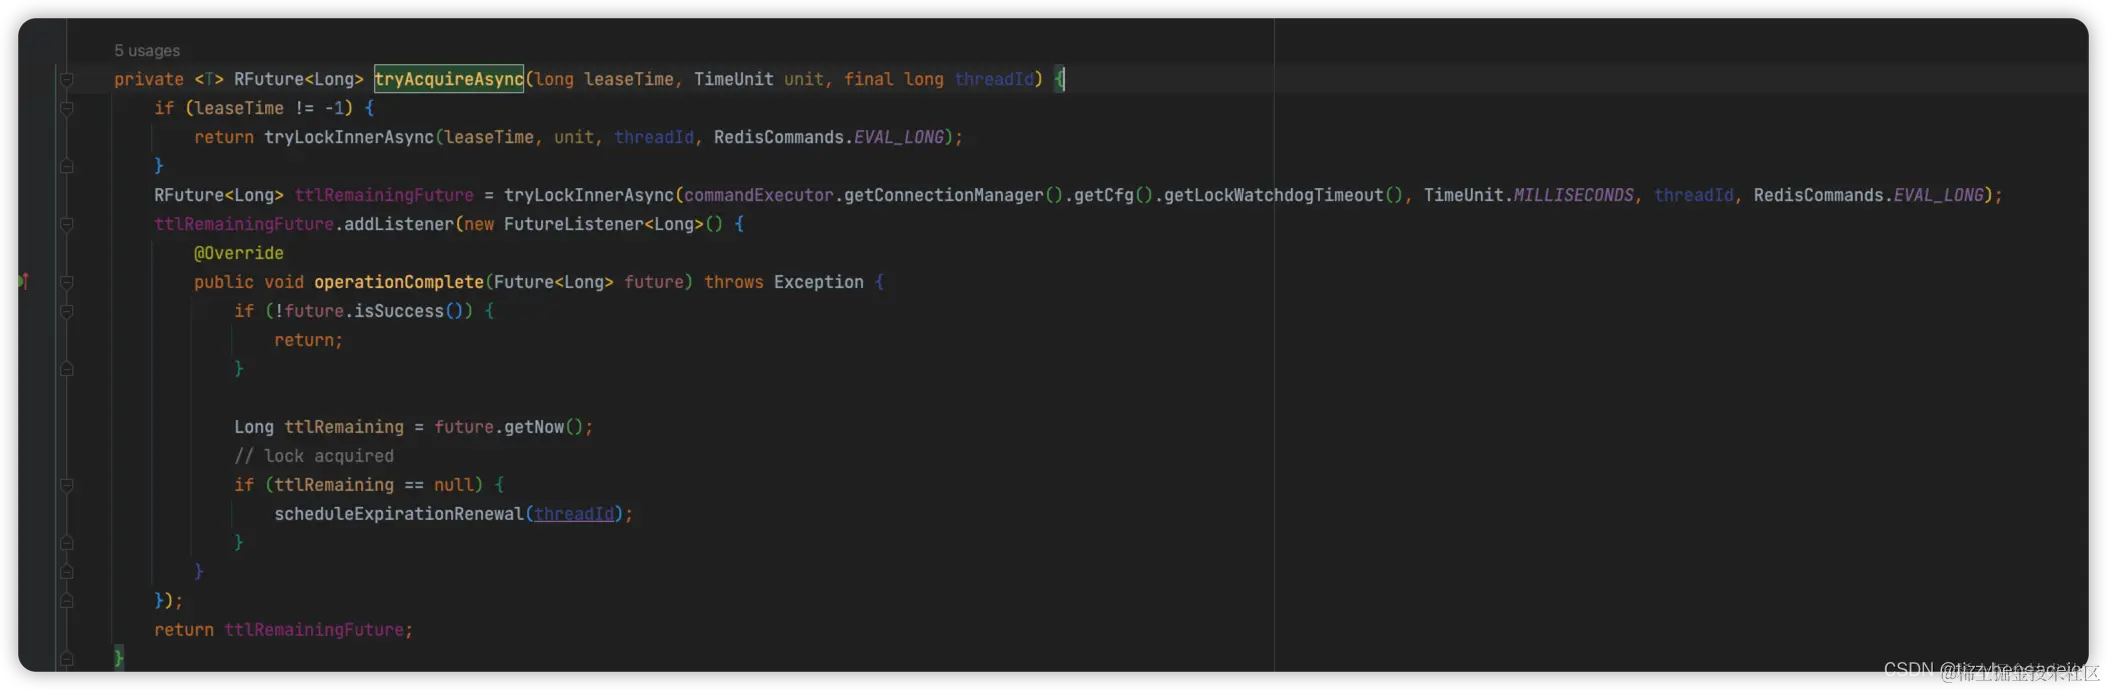Click getConnectionManager() call

tap(954, 195)
